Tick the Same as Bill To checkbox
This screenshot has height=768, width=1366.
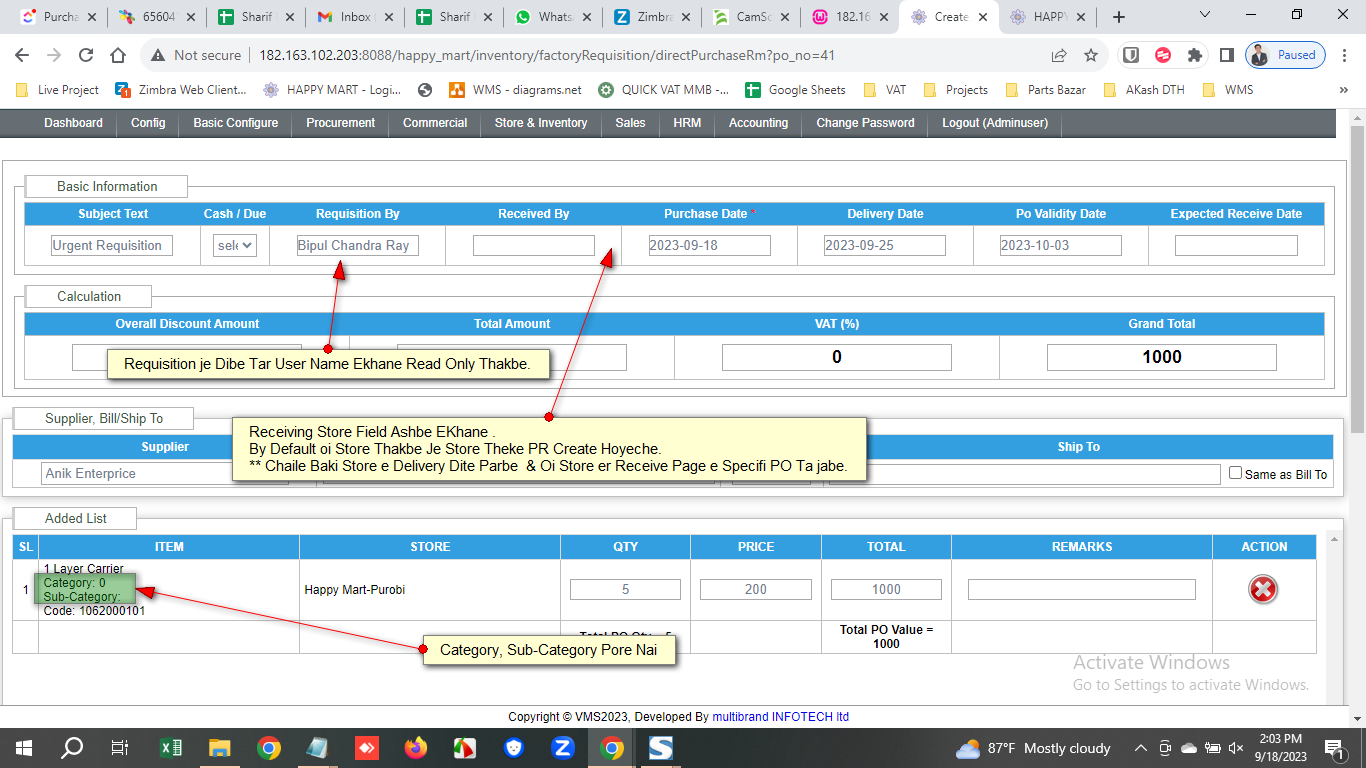point(1235,473)
